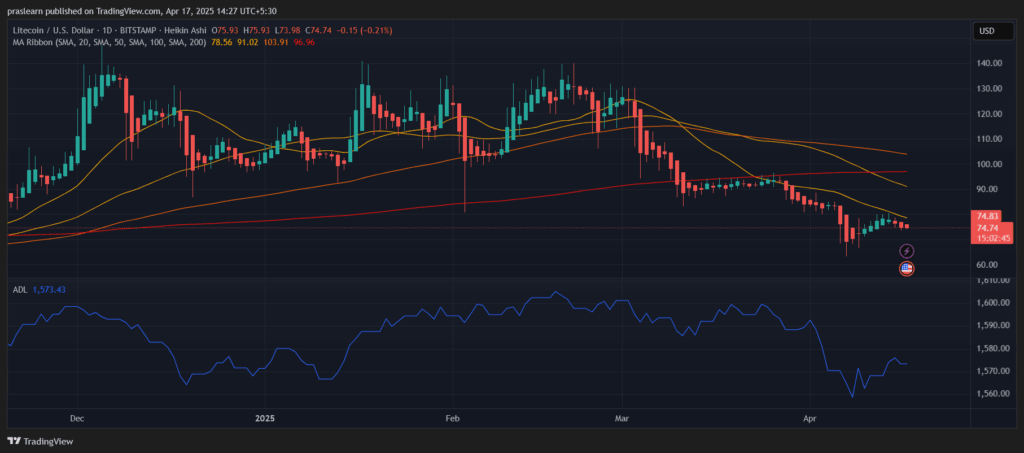Click the 74.74 current price label
The height and width of the screenshot is (453, 1024).
[x=986, y=227]
